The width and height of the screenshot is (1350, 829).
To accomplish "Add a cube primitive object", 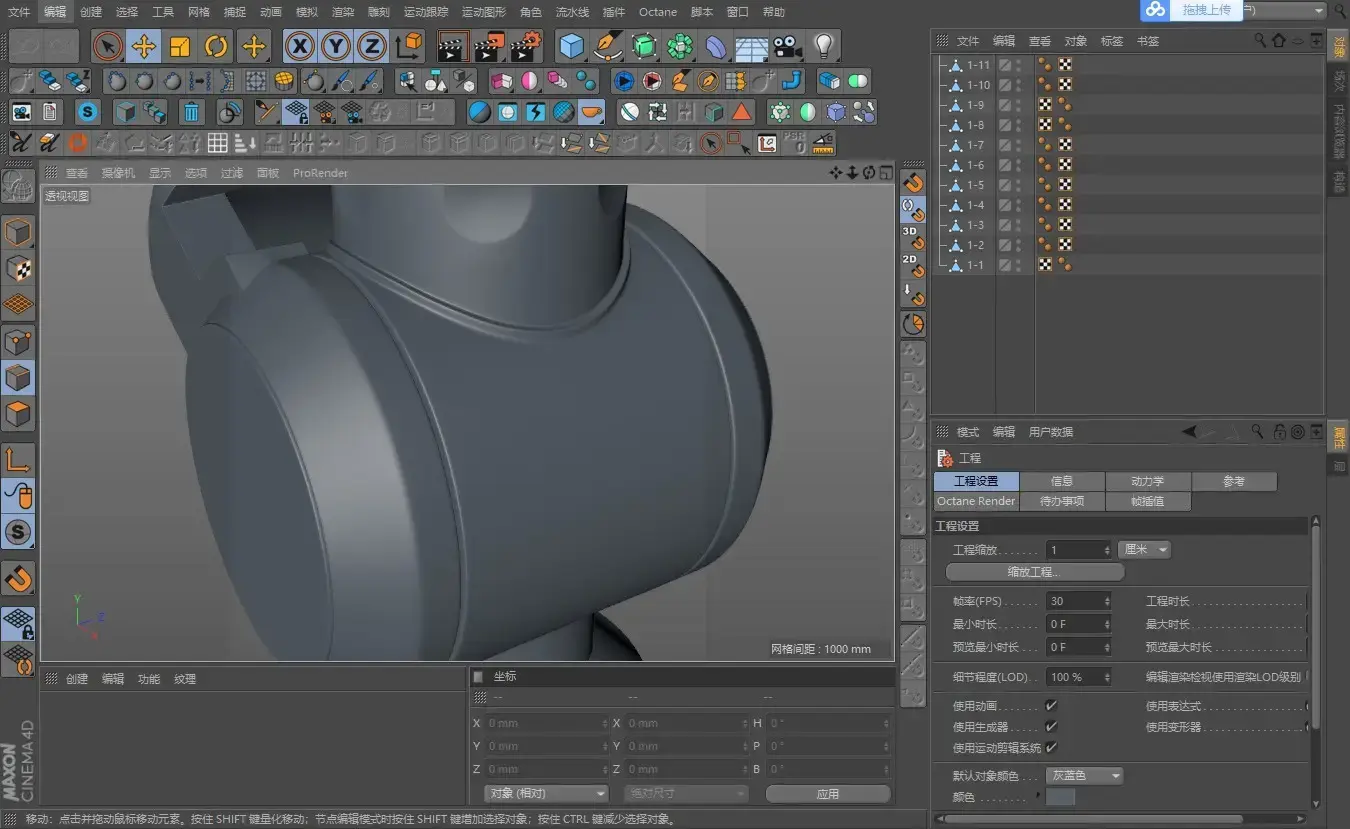I will tap(571, 46).
